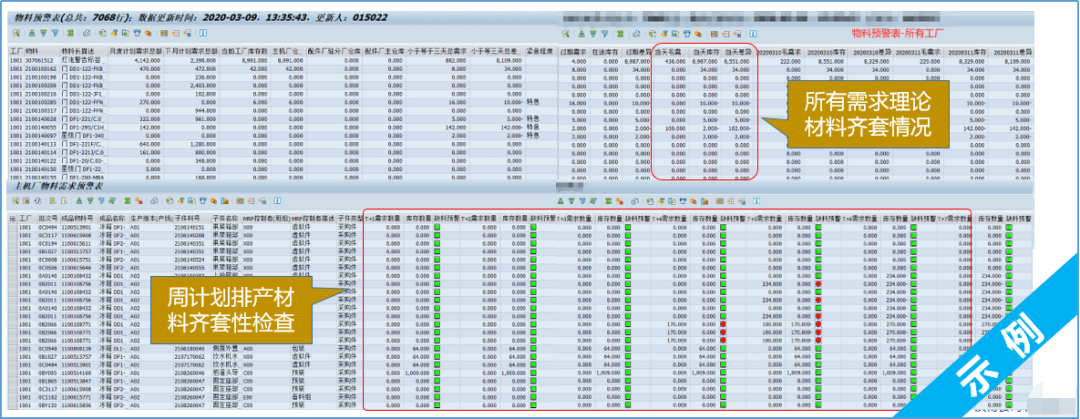
Task: Sort ascending in 主机厂物料需求预警表 toolbar
Action: [79, 201]
